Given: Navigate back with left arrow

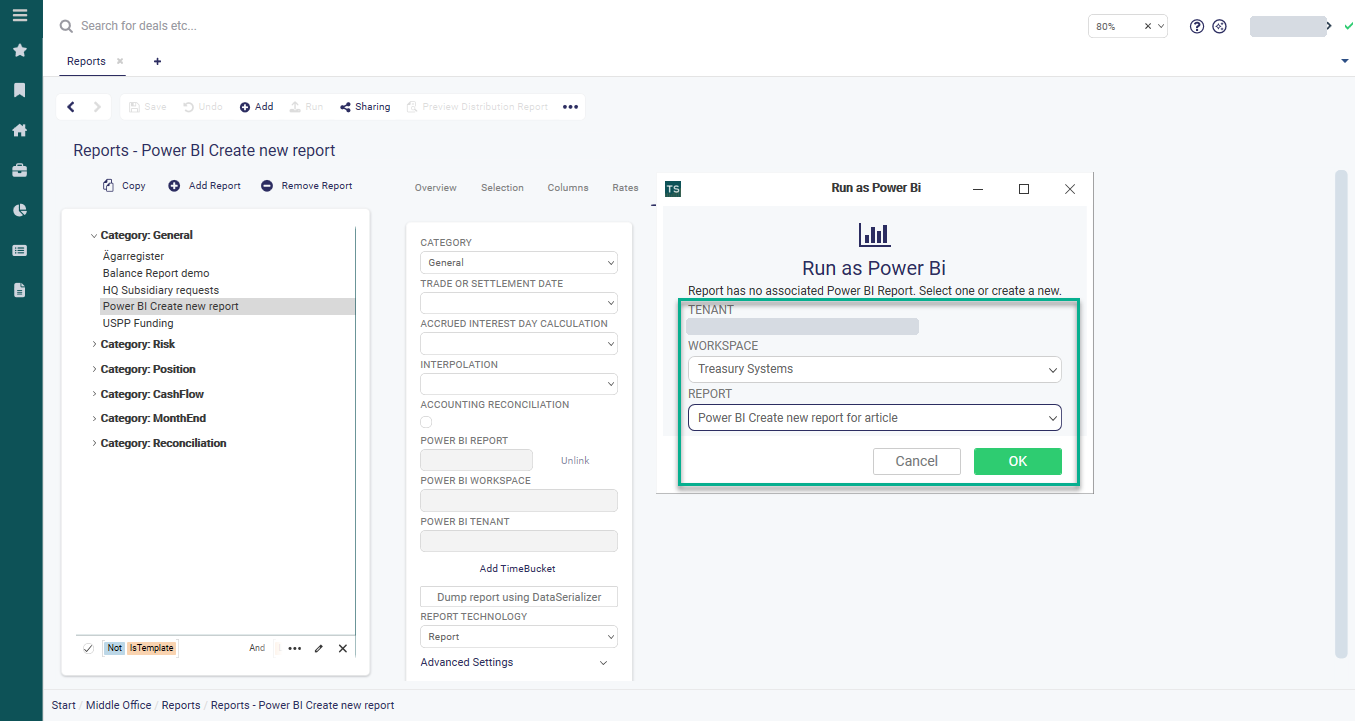Looking at the screenshot, I should pyautogui.click(x=71, y=107).
